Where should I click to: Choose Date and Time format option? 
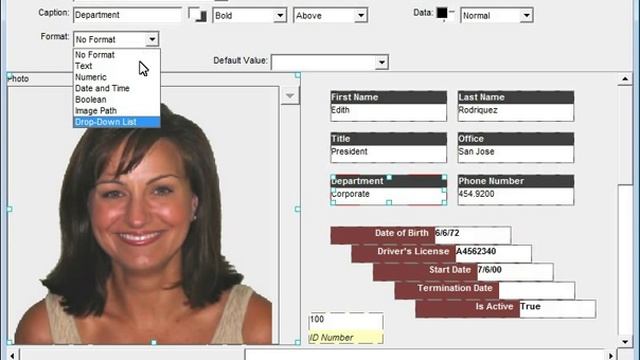click(x=117, y=88)
